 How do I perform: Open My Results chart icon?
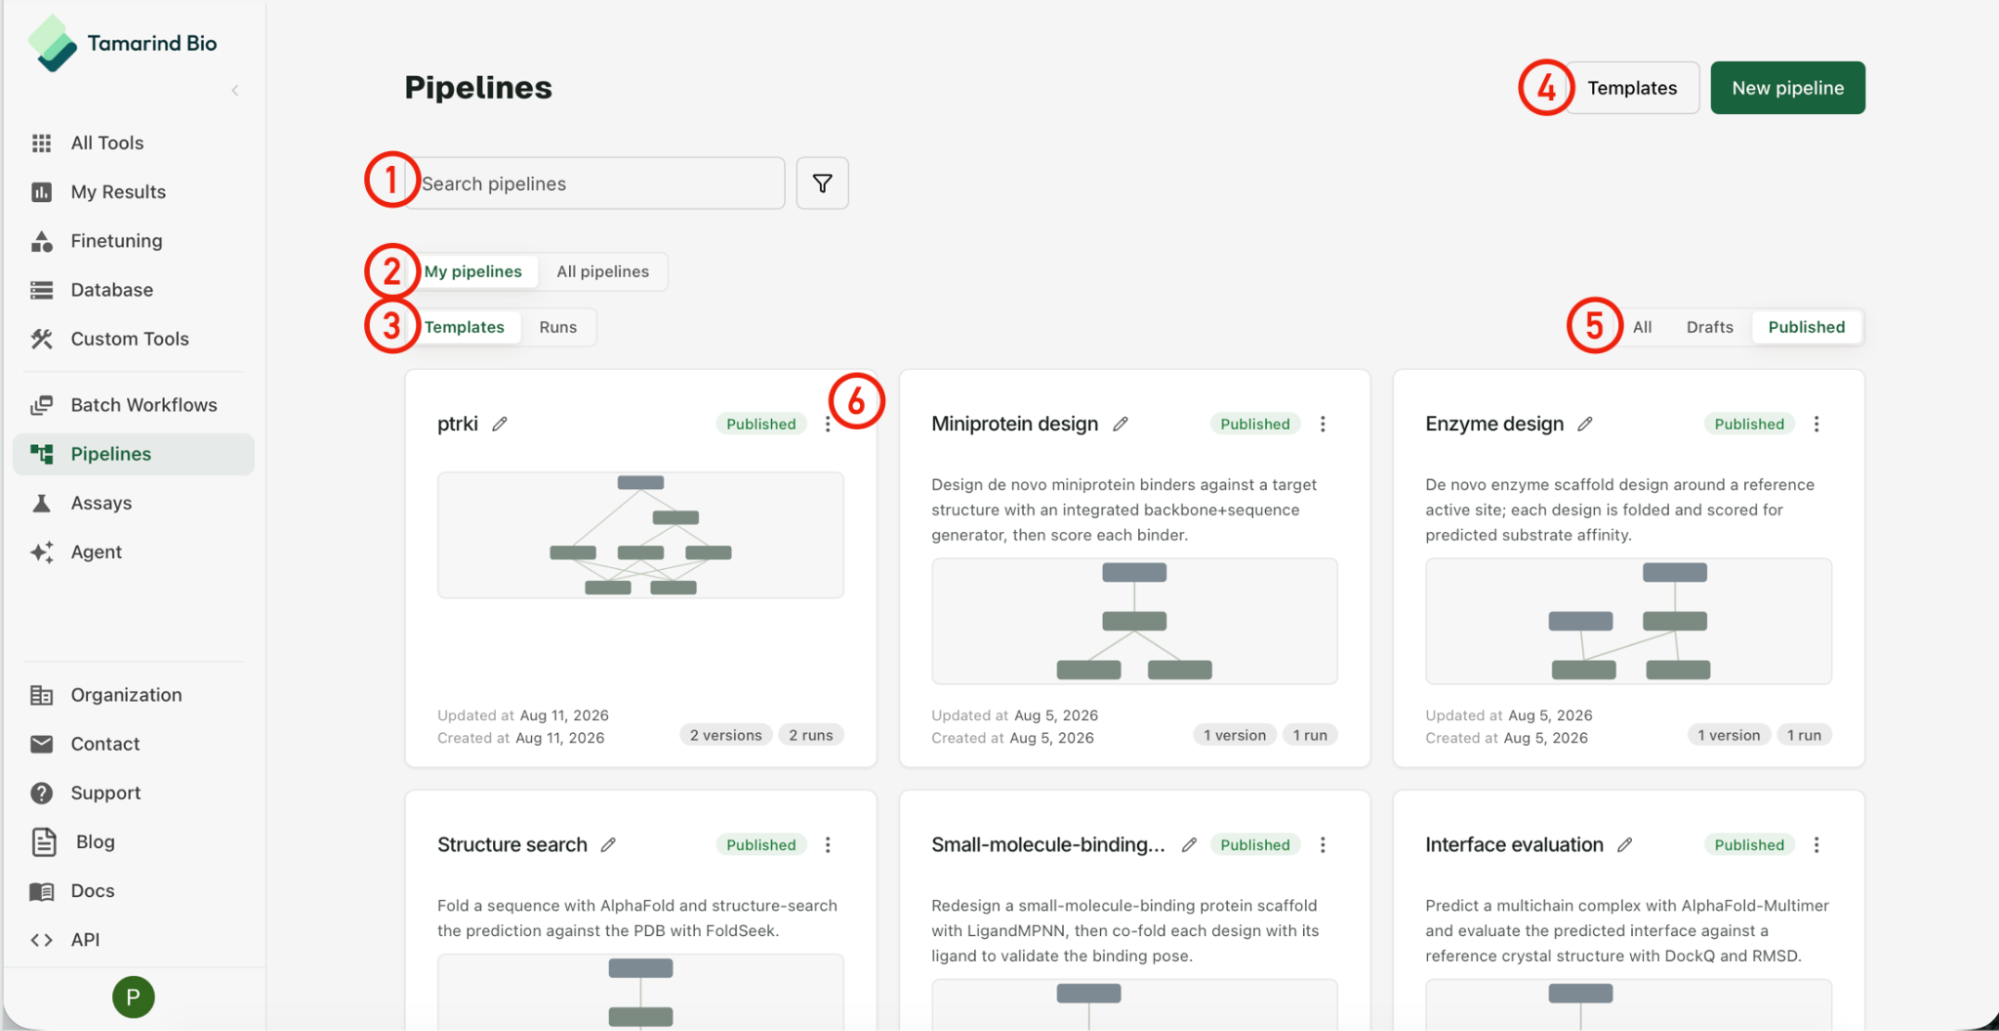point(41,192)
